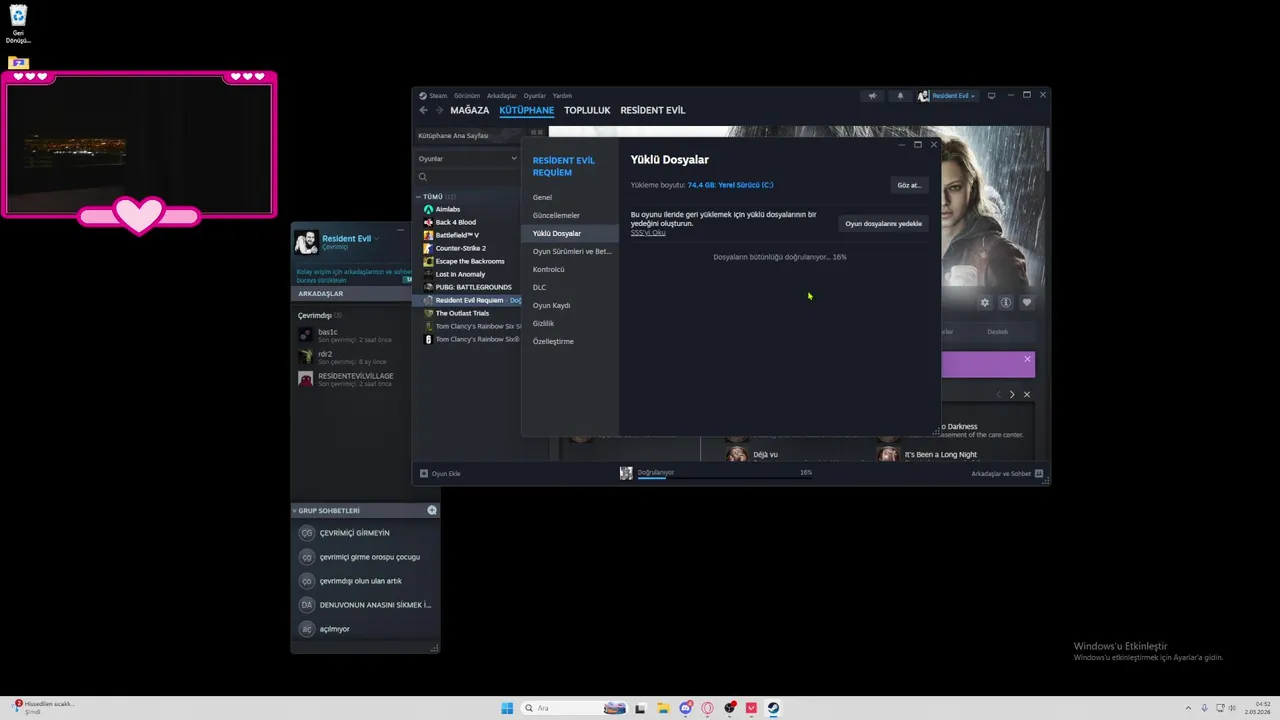Click the Oyun Ekle button
The image size is (1280, 720).
440,473
